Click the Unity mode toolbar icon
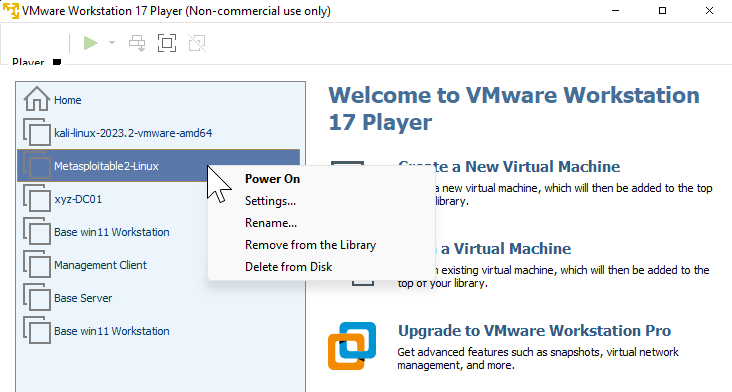The width and height of the screenshot is (732, 392). pos(197,43)
